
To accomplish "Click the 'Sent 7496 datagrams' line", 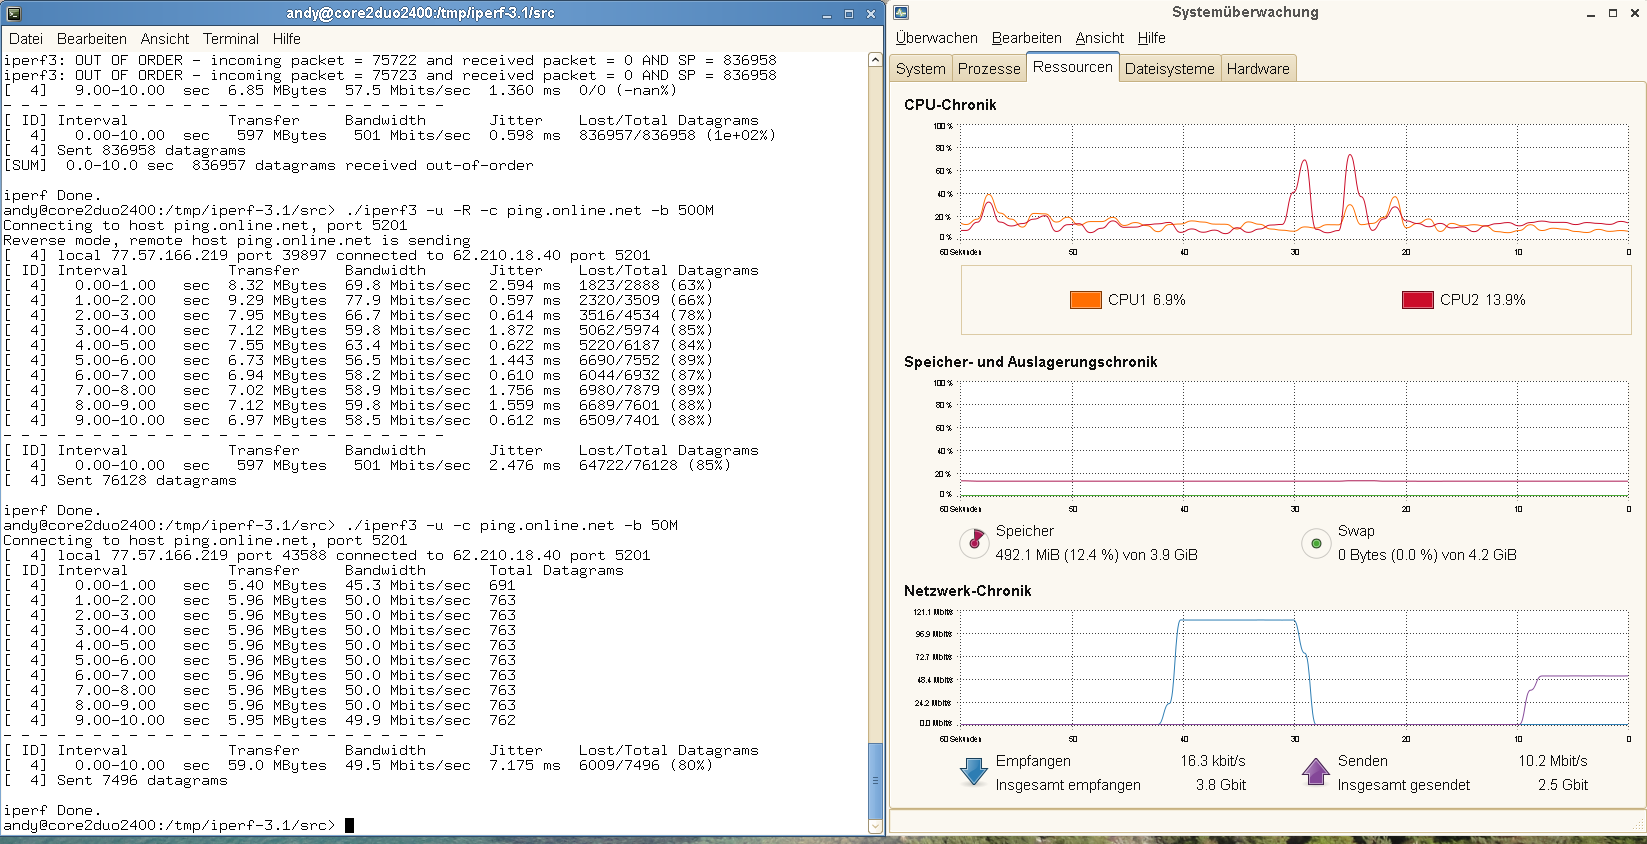I will 142,780.
